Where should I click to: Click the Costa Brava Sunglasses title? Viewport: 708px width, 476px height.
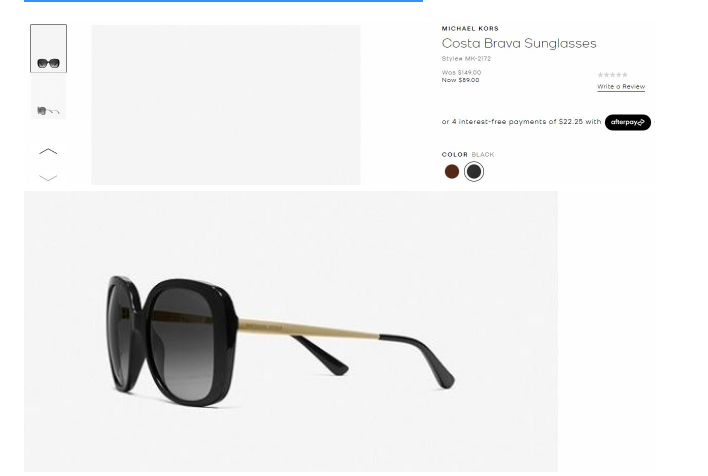[x=519, y=43]
